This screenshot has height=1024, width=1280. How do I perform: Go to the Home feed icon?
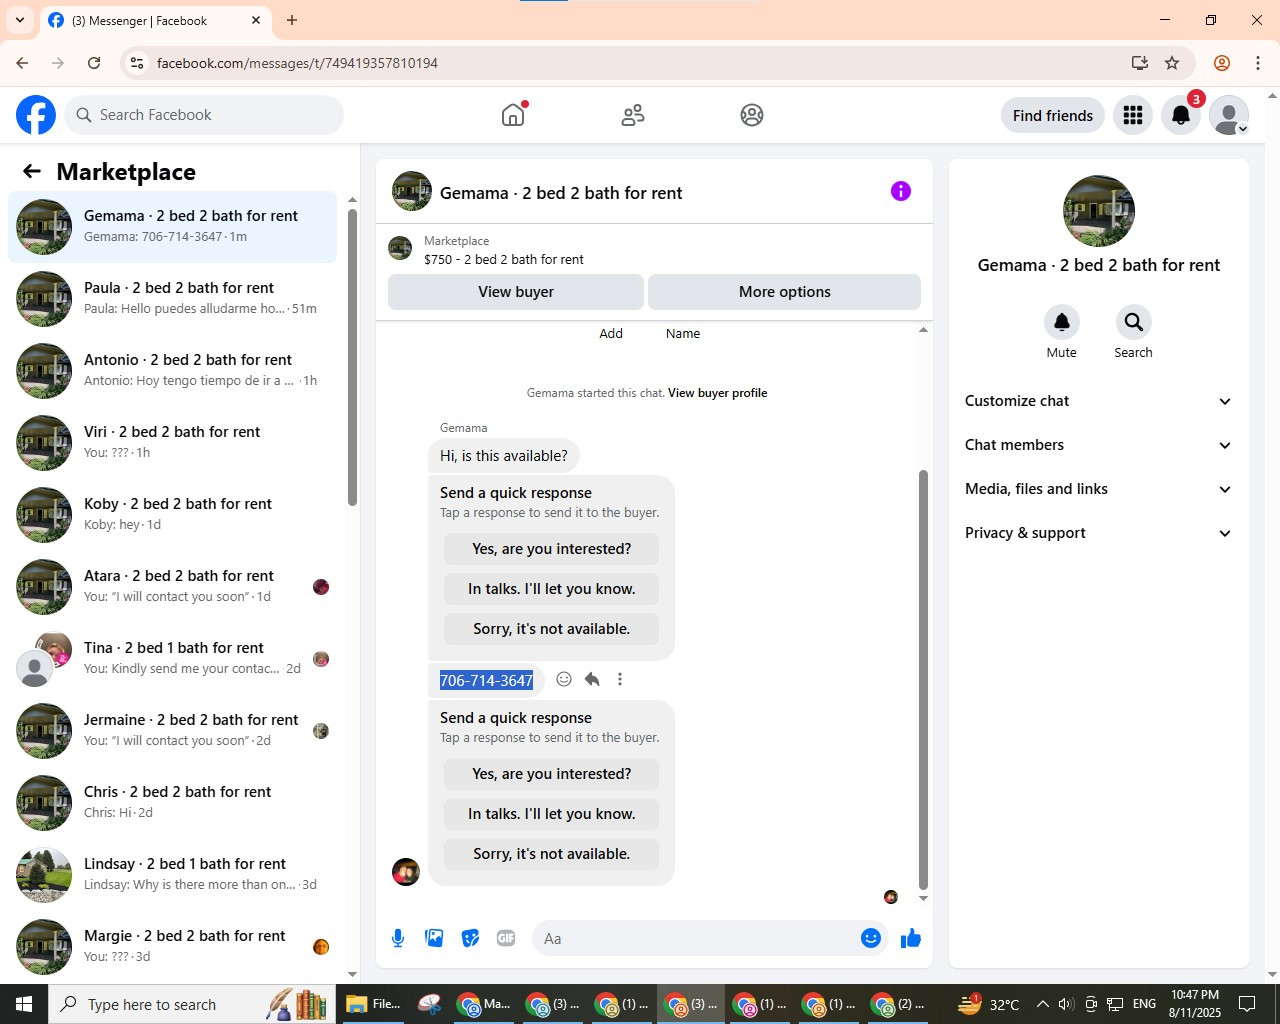click(x=513, y=115)
